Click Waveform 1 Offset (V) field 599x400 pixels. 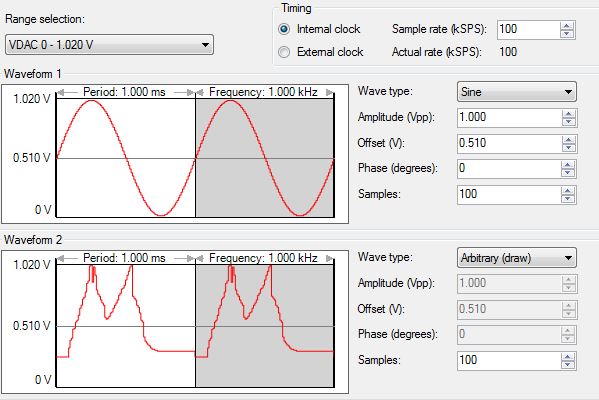(x=509, y=143)
